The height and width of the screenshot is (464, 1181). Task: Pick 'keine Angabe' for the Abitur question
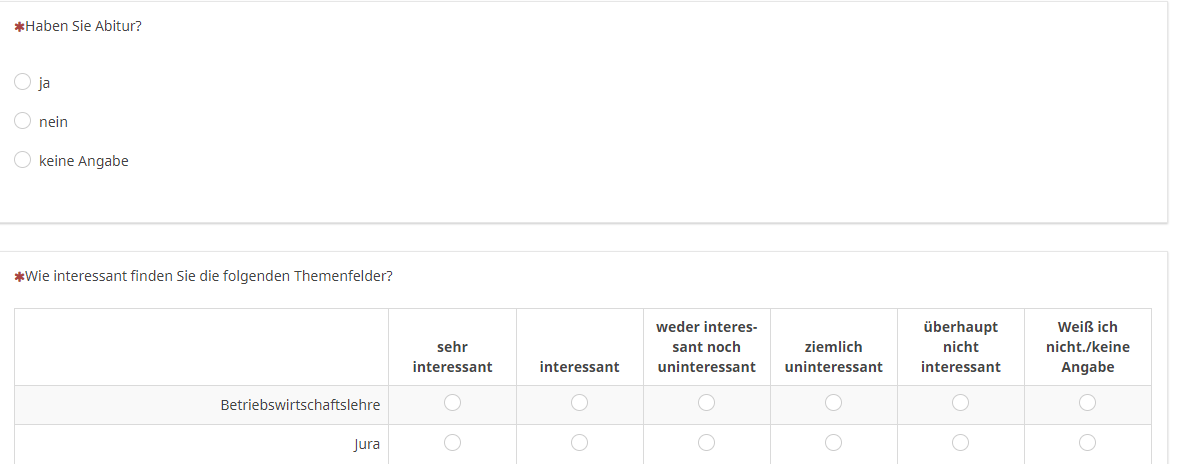pyautogui.click(x=22, y=160)
